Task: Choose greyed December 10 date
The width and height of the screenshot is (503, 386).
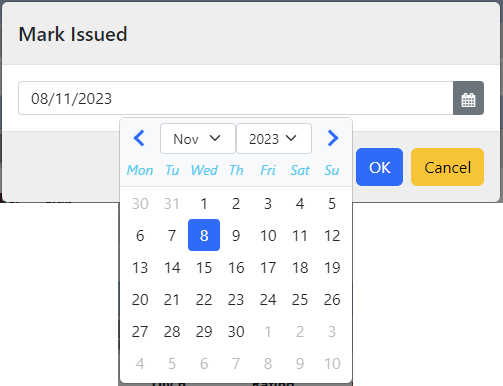Action: pos(332,363)
